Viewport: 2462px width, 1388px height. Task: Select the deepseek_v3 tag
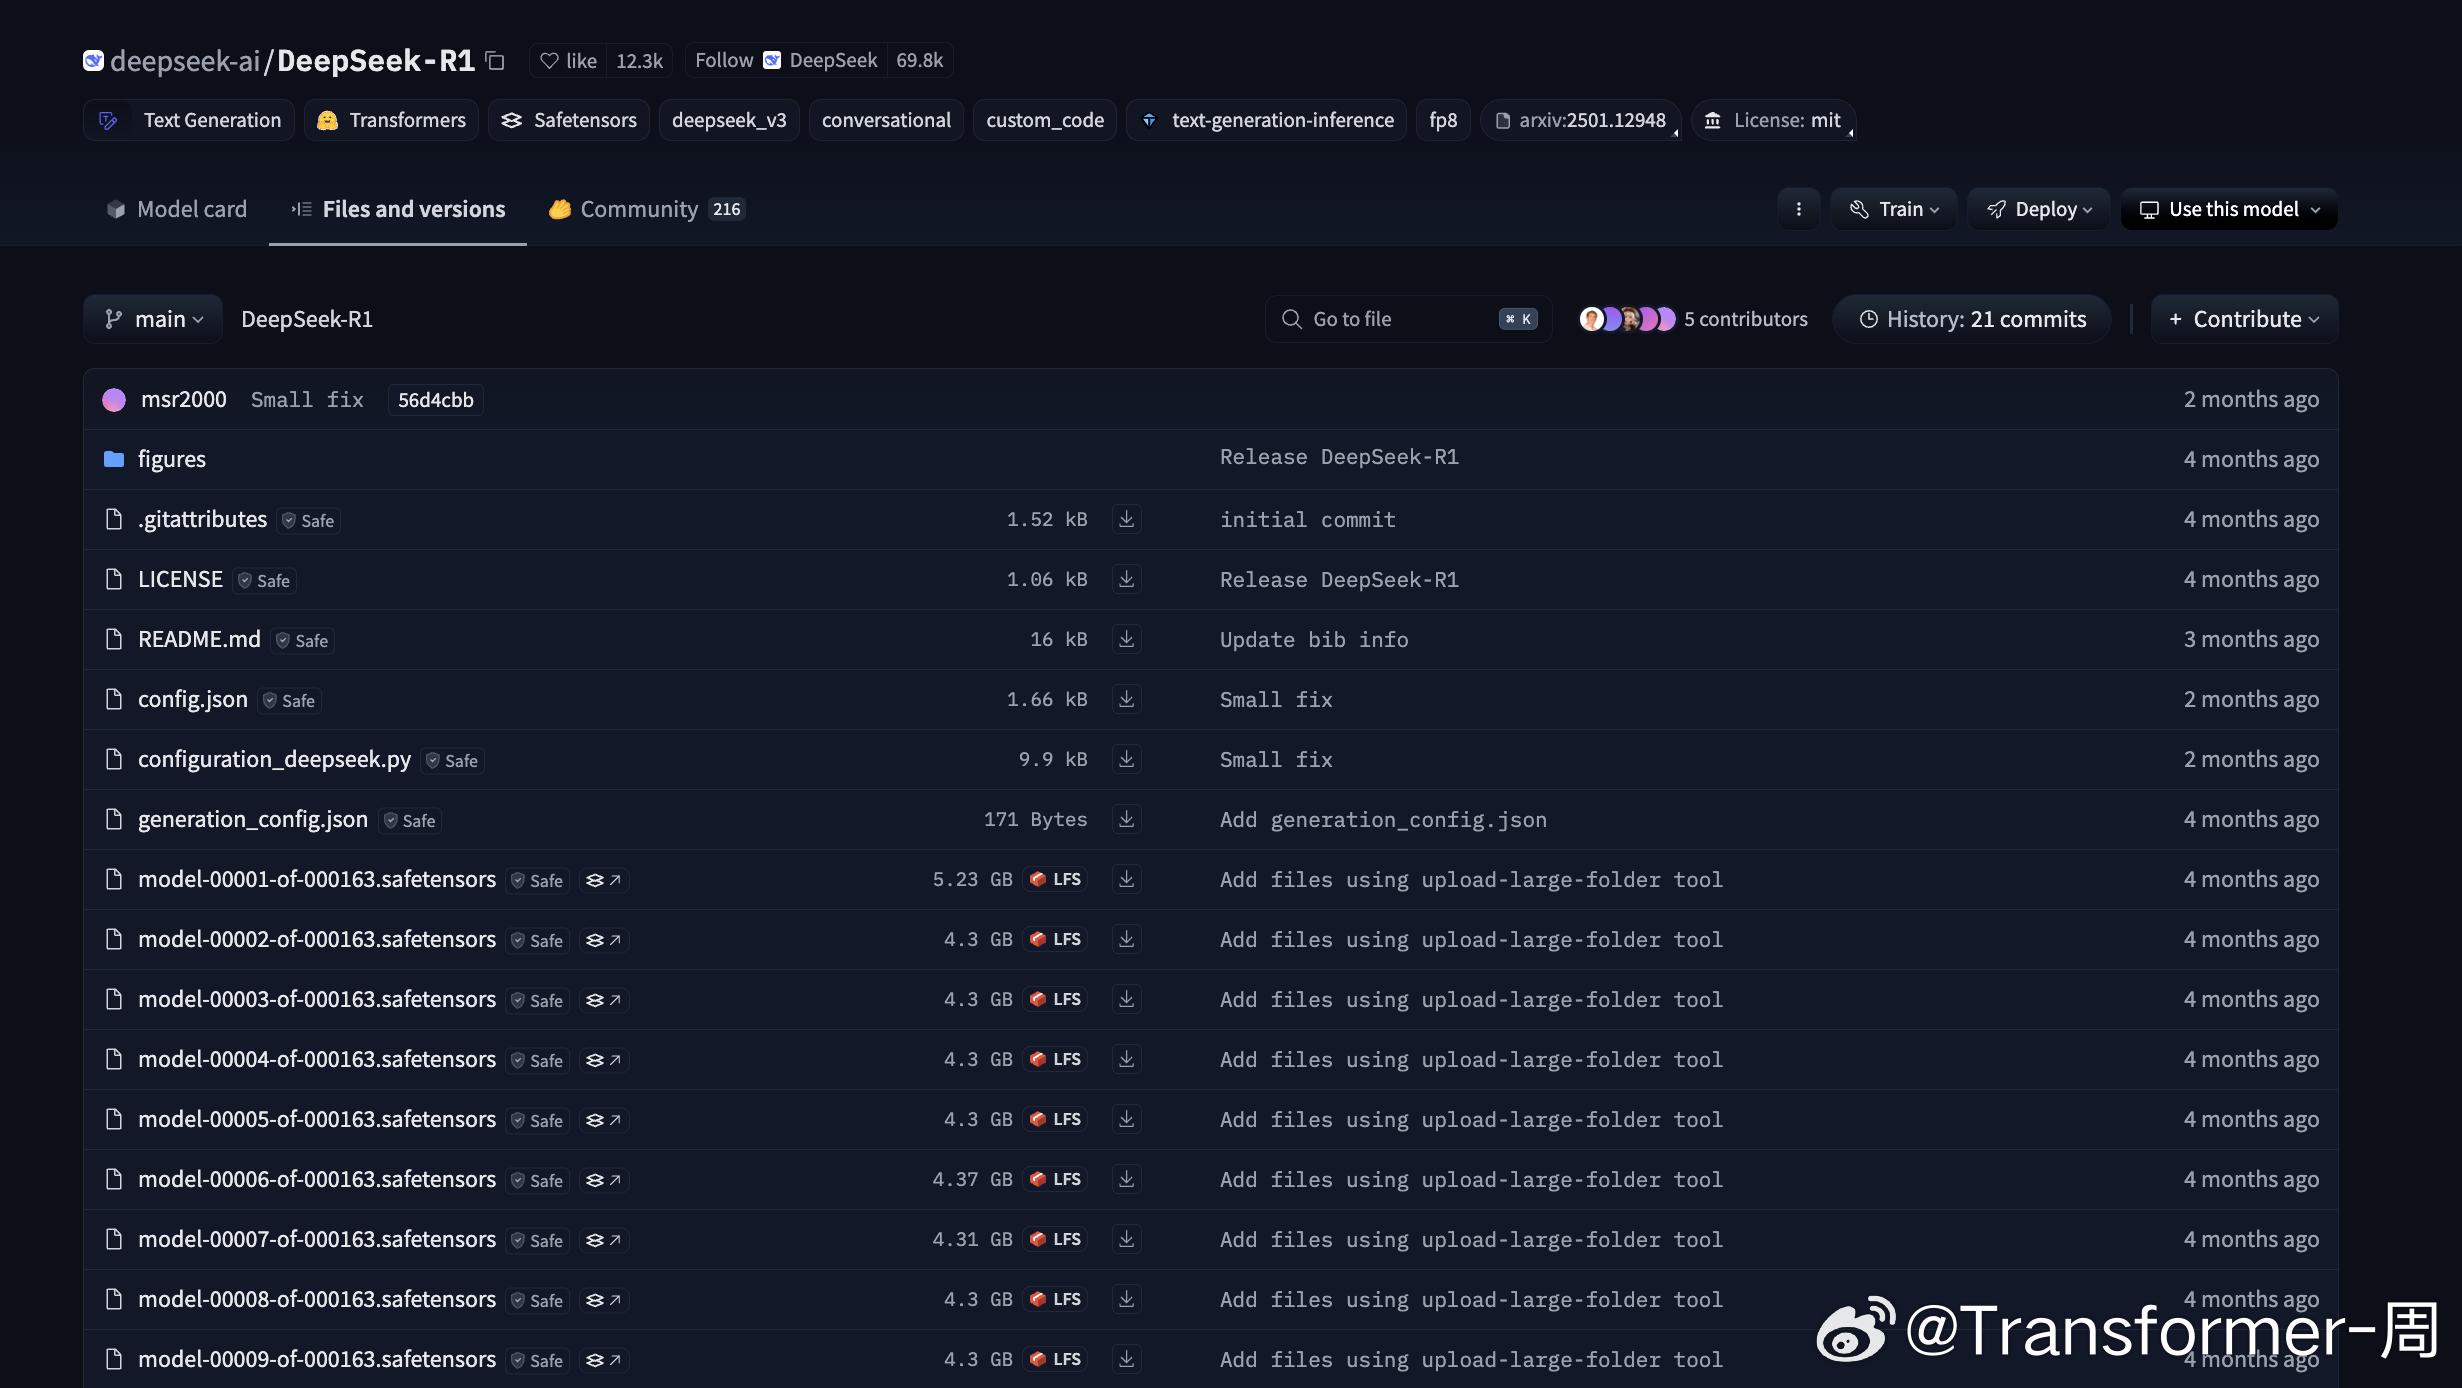point(729,120)
